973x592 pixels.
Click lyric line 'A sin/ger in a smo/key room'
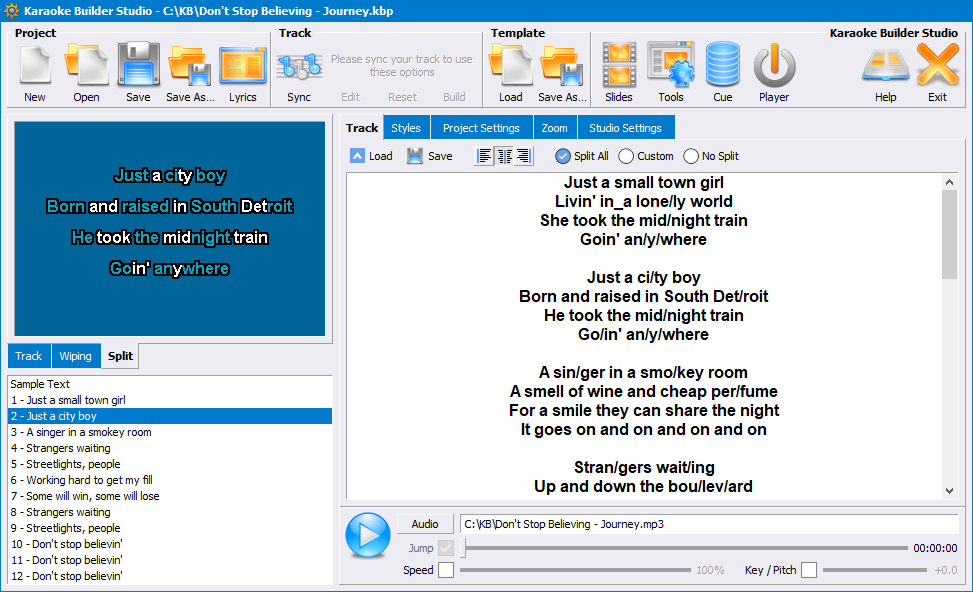[643, 372]
